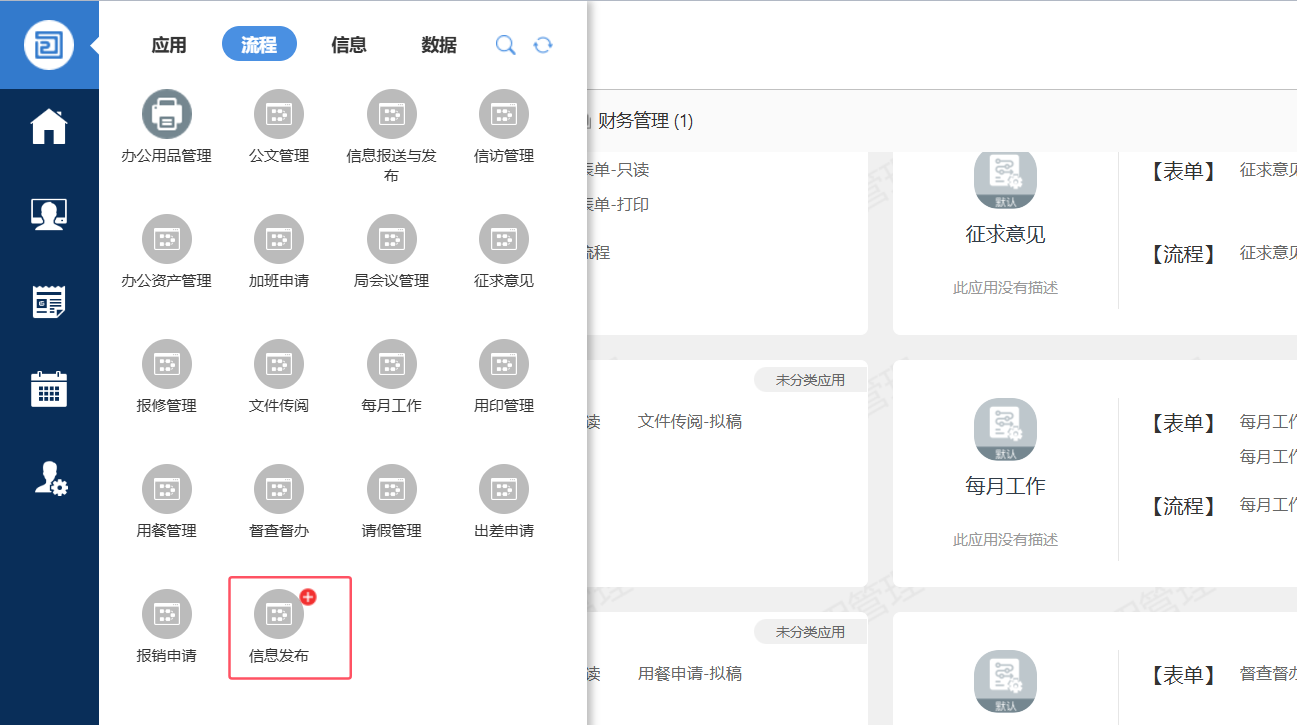Open the 信息发布 process icon
This screenshot has width=1297, height=725.
(279, 614)
